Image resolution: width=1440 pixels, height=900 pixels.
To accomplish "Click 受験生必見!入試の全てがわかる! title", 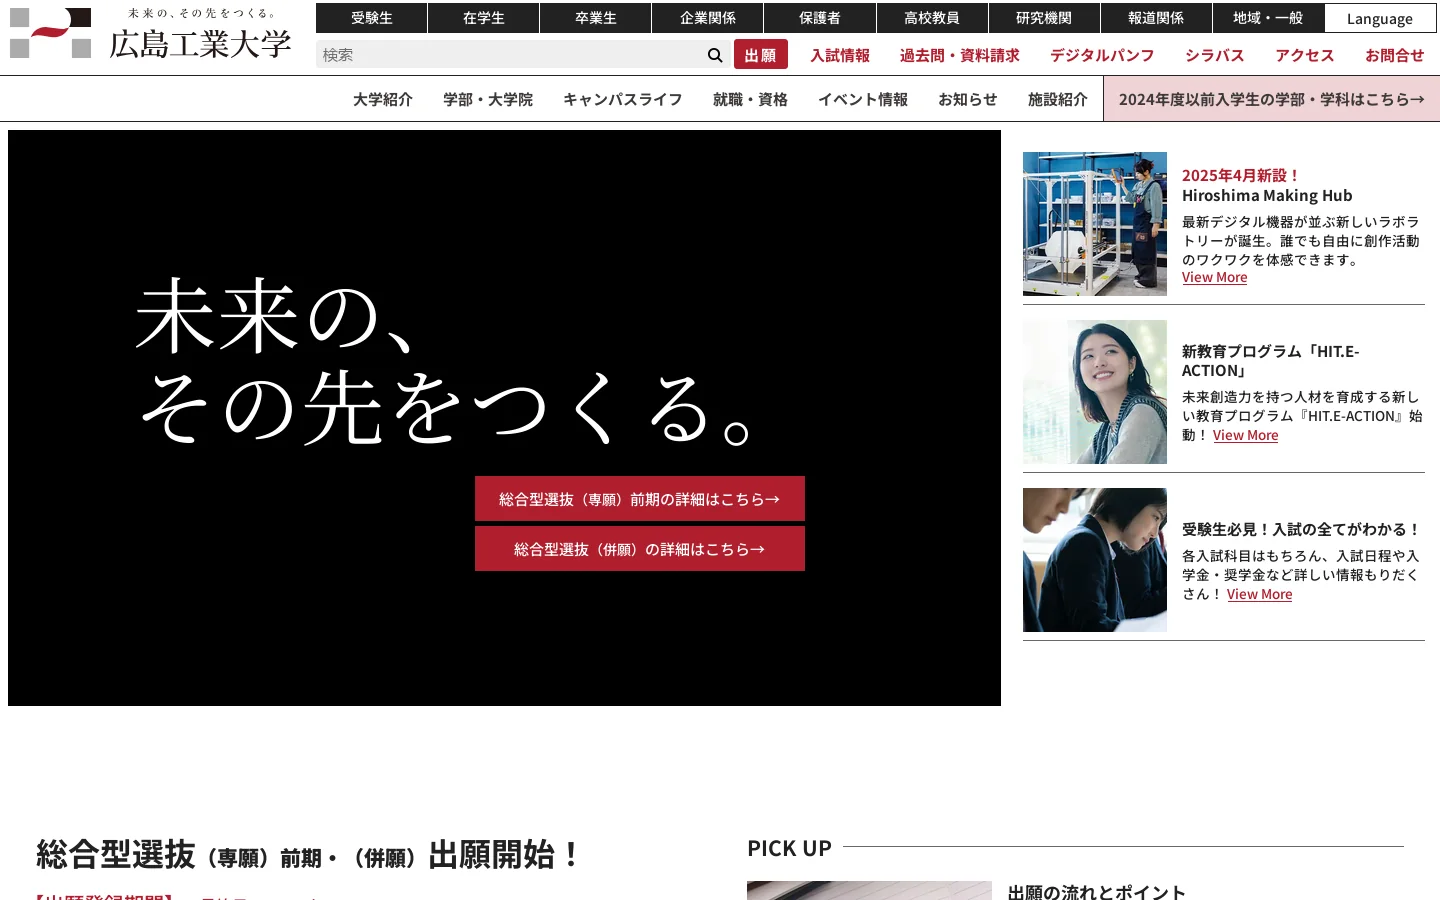I will [1301, 530].
